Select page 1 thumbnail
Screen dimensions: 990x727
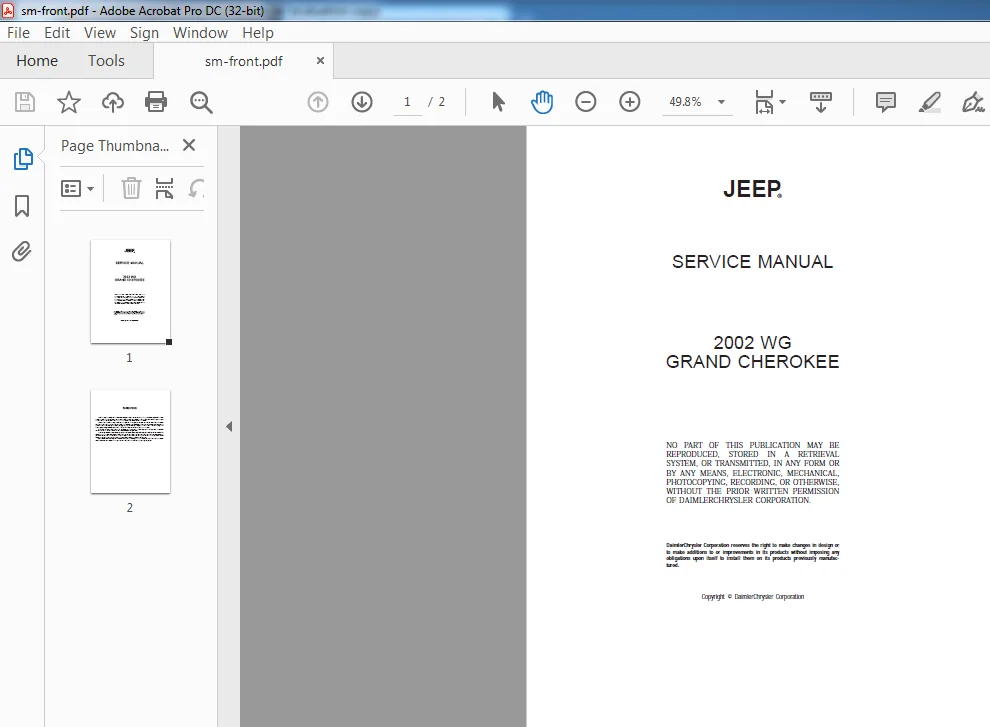[130, 292]
